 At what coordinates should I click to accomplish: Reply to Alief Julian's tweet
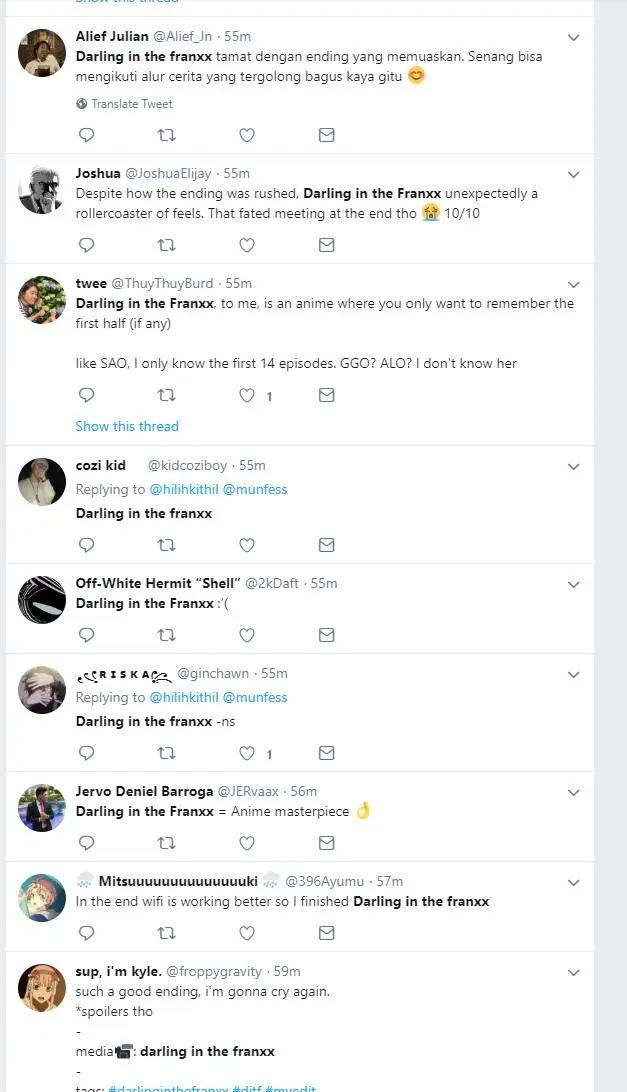pyautogui.click(x=87, y=135)
